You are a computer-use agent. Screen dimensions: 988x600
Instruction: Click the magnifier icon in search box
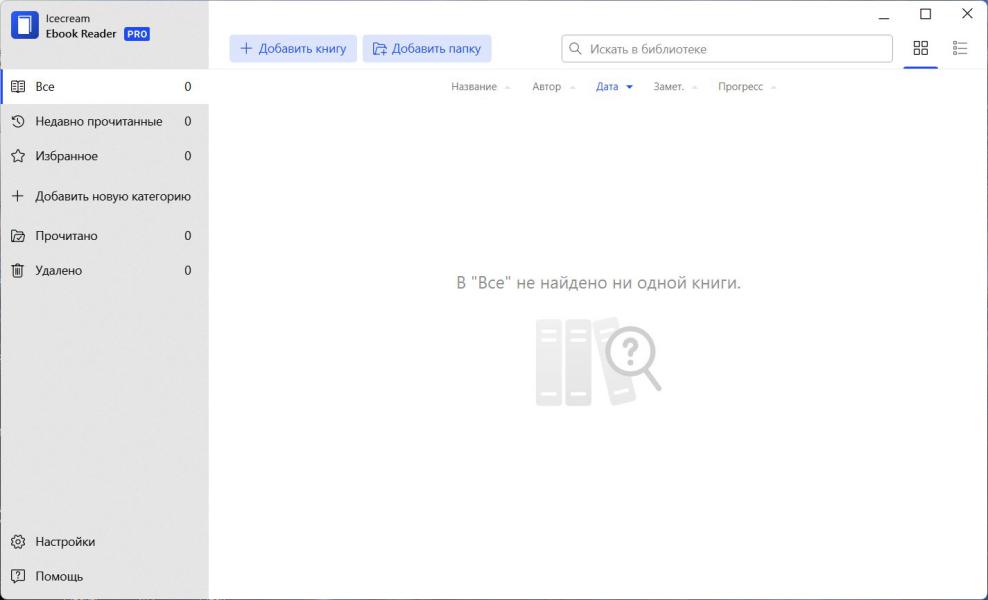(575, 48)
